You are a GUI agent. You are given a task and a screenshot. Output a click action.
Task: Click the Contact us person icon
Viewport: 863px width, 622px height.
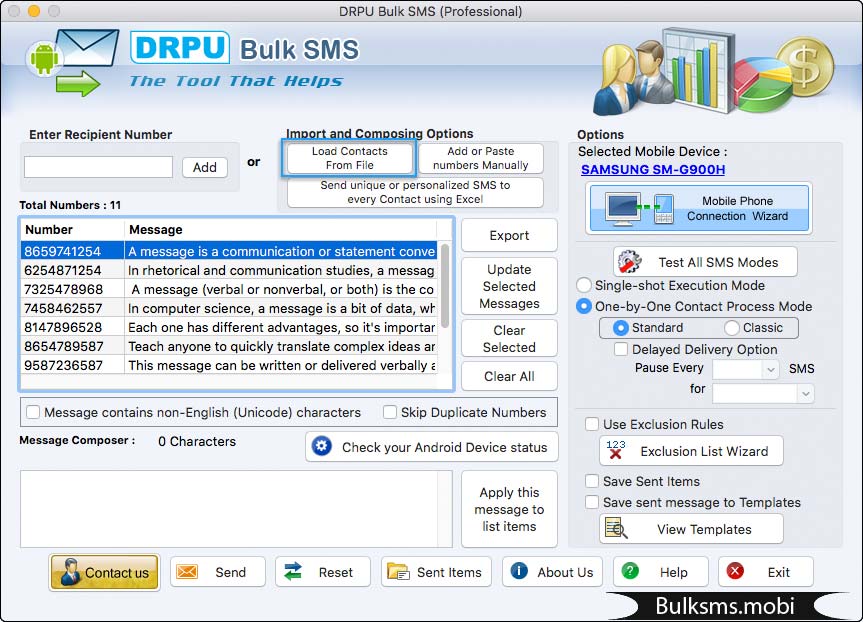(x=70, y=571)
